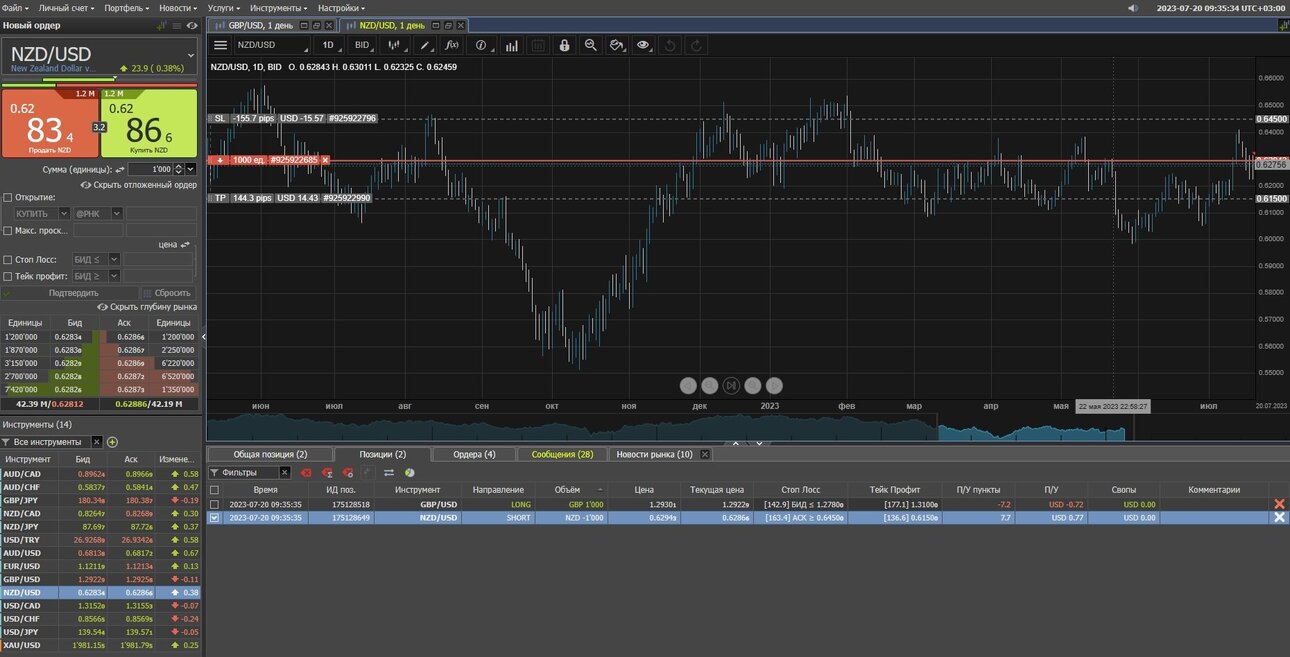Image resolution: width=1290 pixels, height=657 pixels.
Task: Click the add instrument plus icon
Action: pos(112,441)
